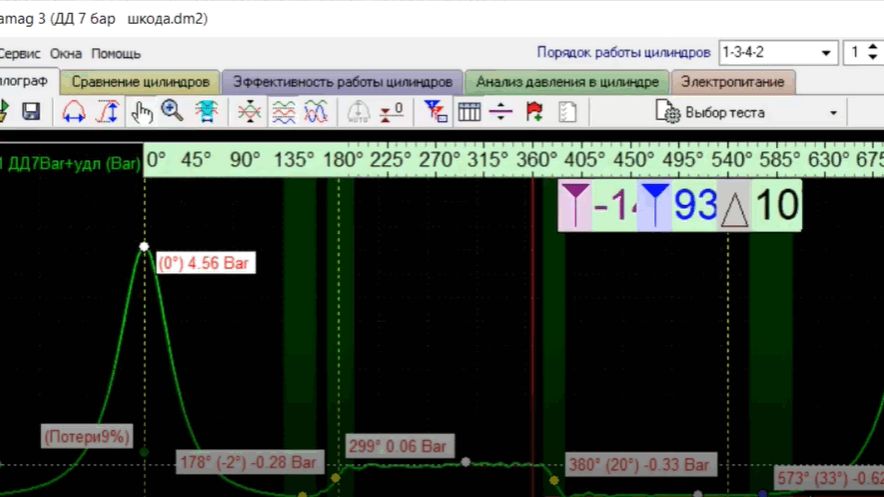Switch to Эффективность работы цилиндров tab
884x497 pixels.
(x=342, y=82)
